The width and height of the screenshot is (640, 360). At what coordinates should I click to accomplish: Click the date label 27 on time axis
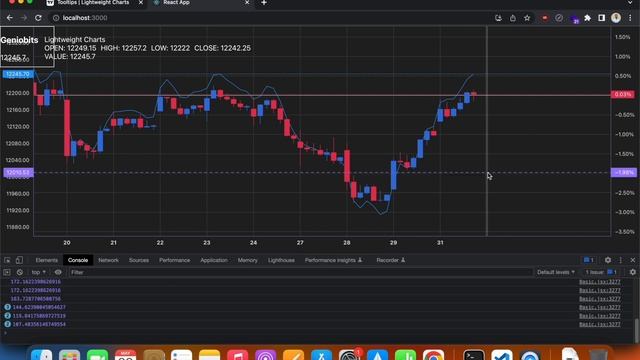pyautogui.click(x=300, y=242)
